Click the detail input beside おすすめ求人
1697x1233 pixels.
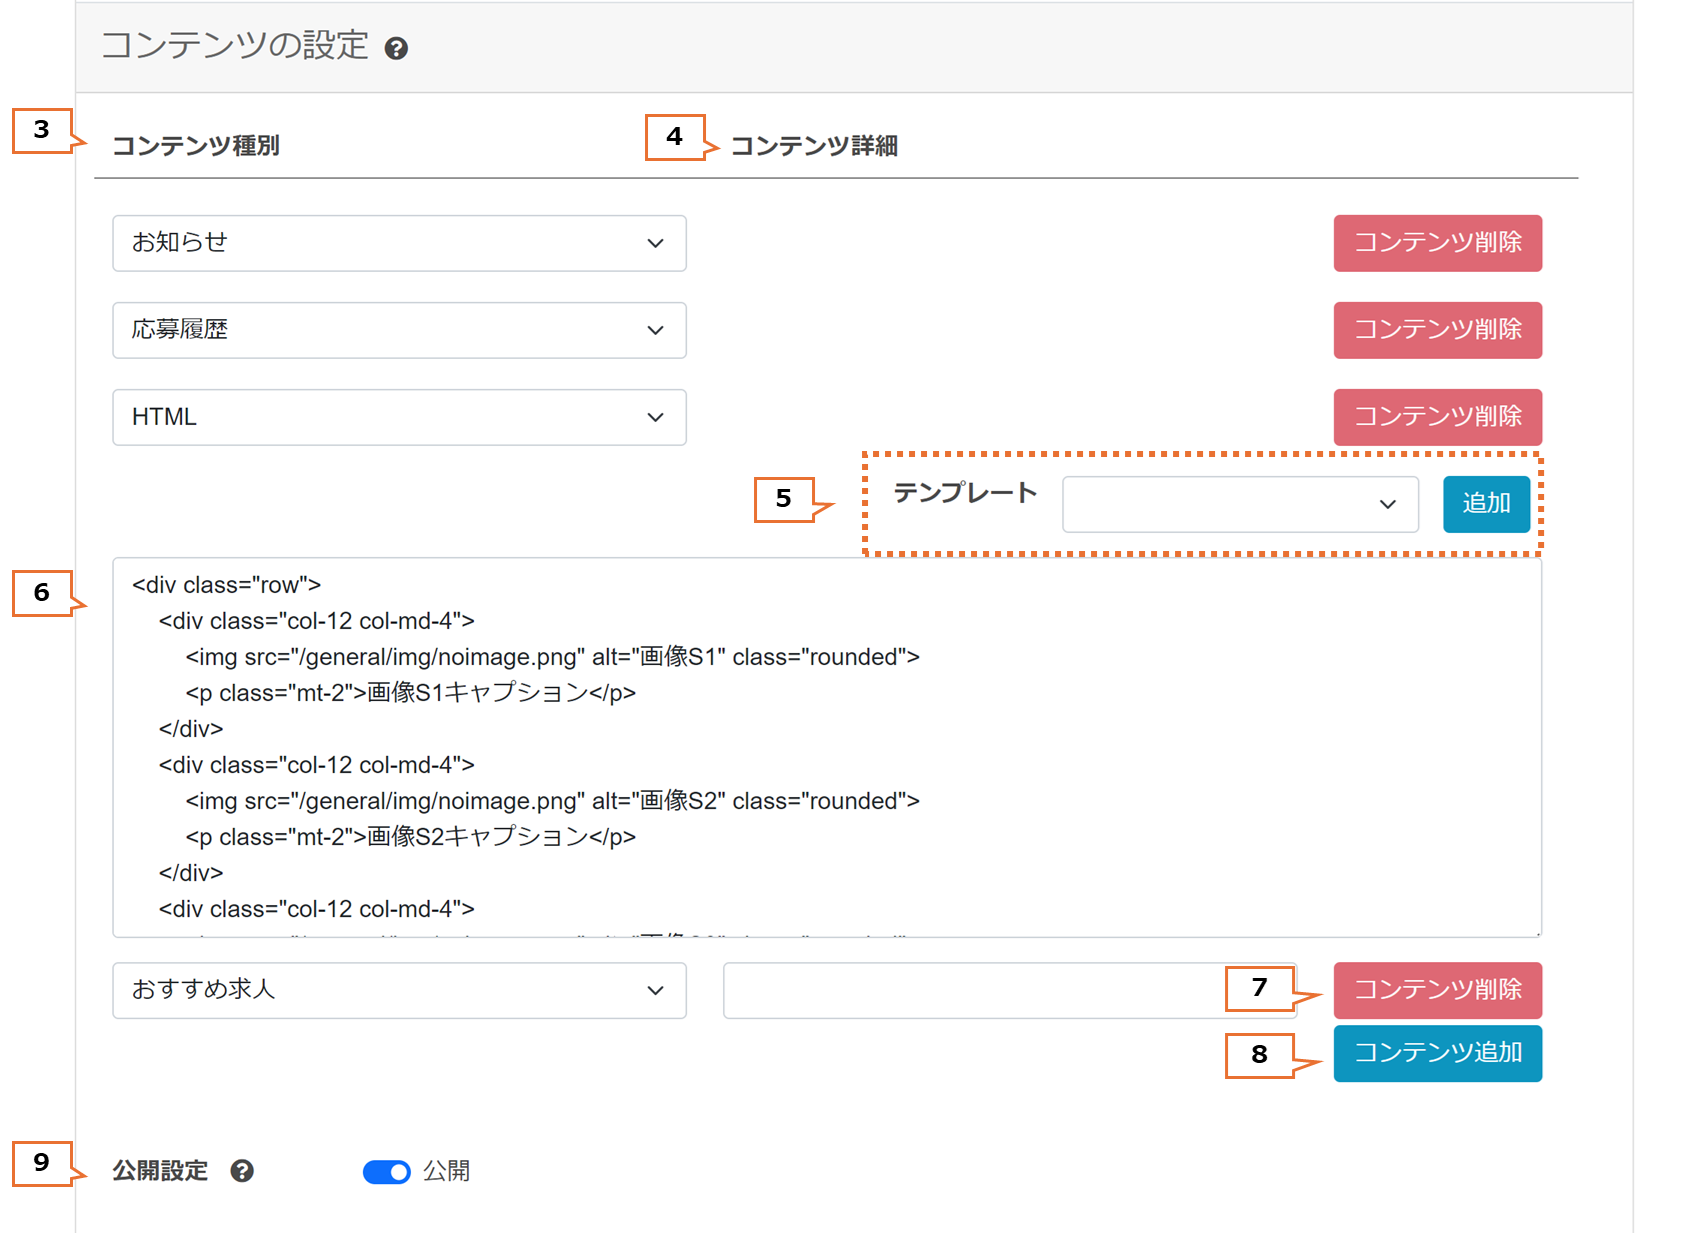(1010, 990)
